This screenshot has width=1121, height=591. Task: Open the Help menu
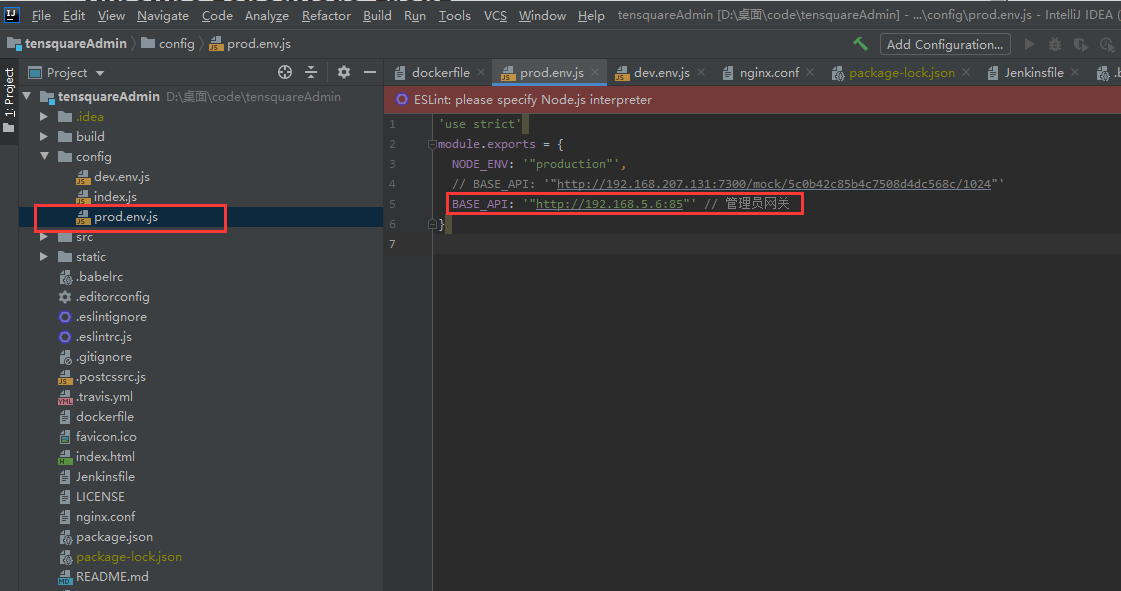coord(591,15)
